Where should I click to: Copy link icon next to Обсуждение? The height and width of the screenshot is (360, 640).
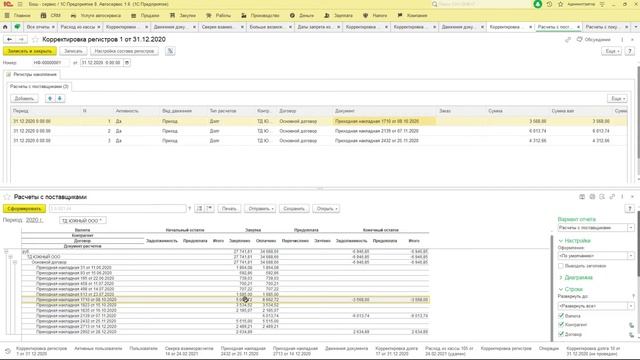tap(568, 40)
